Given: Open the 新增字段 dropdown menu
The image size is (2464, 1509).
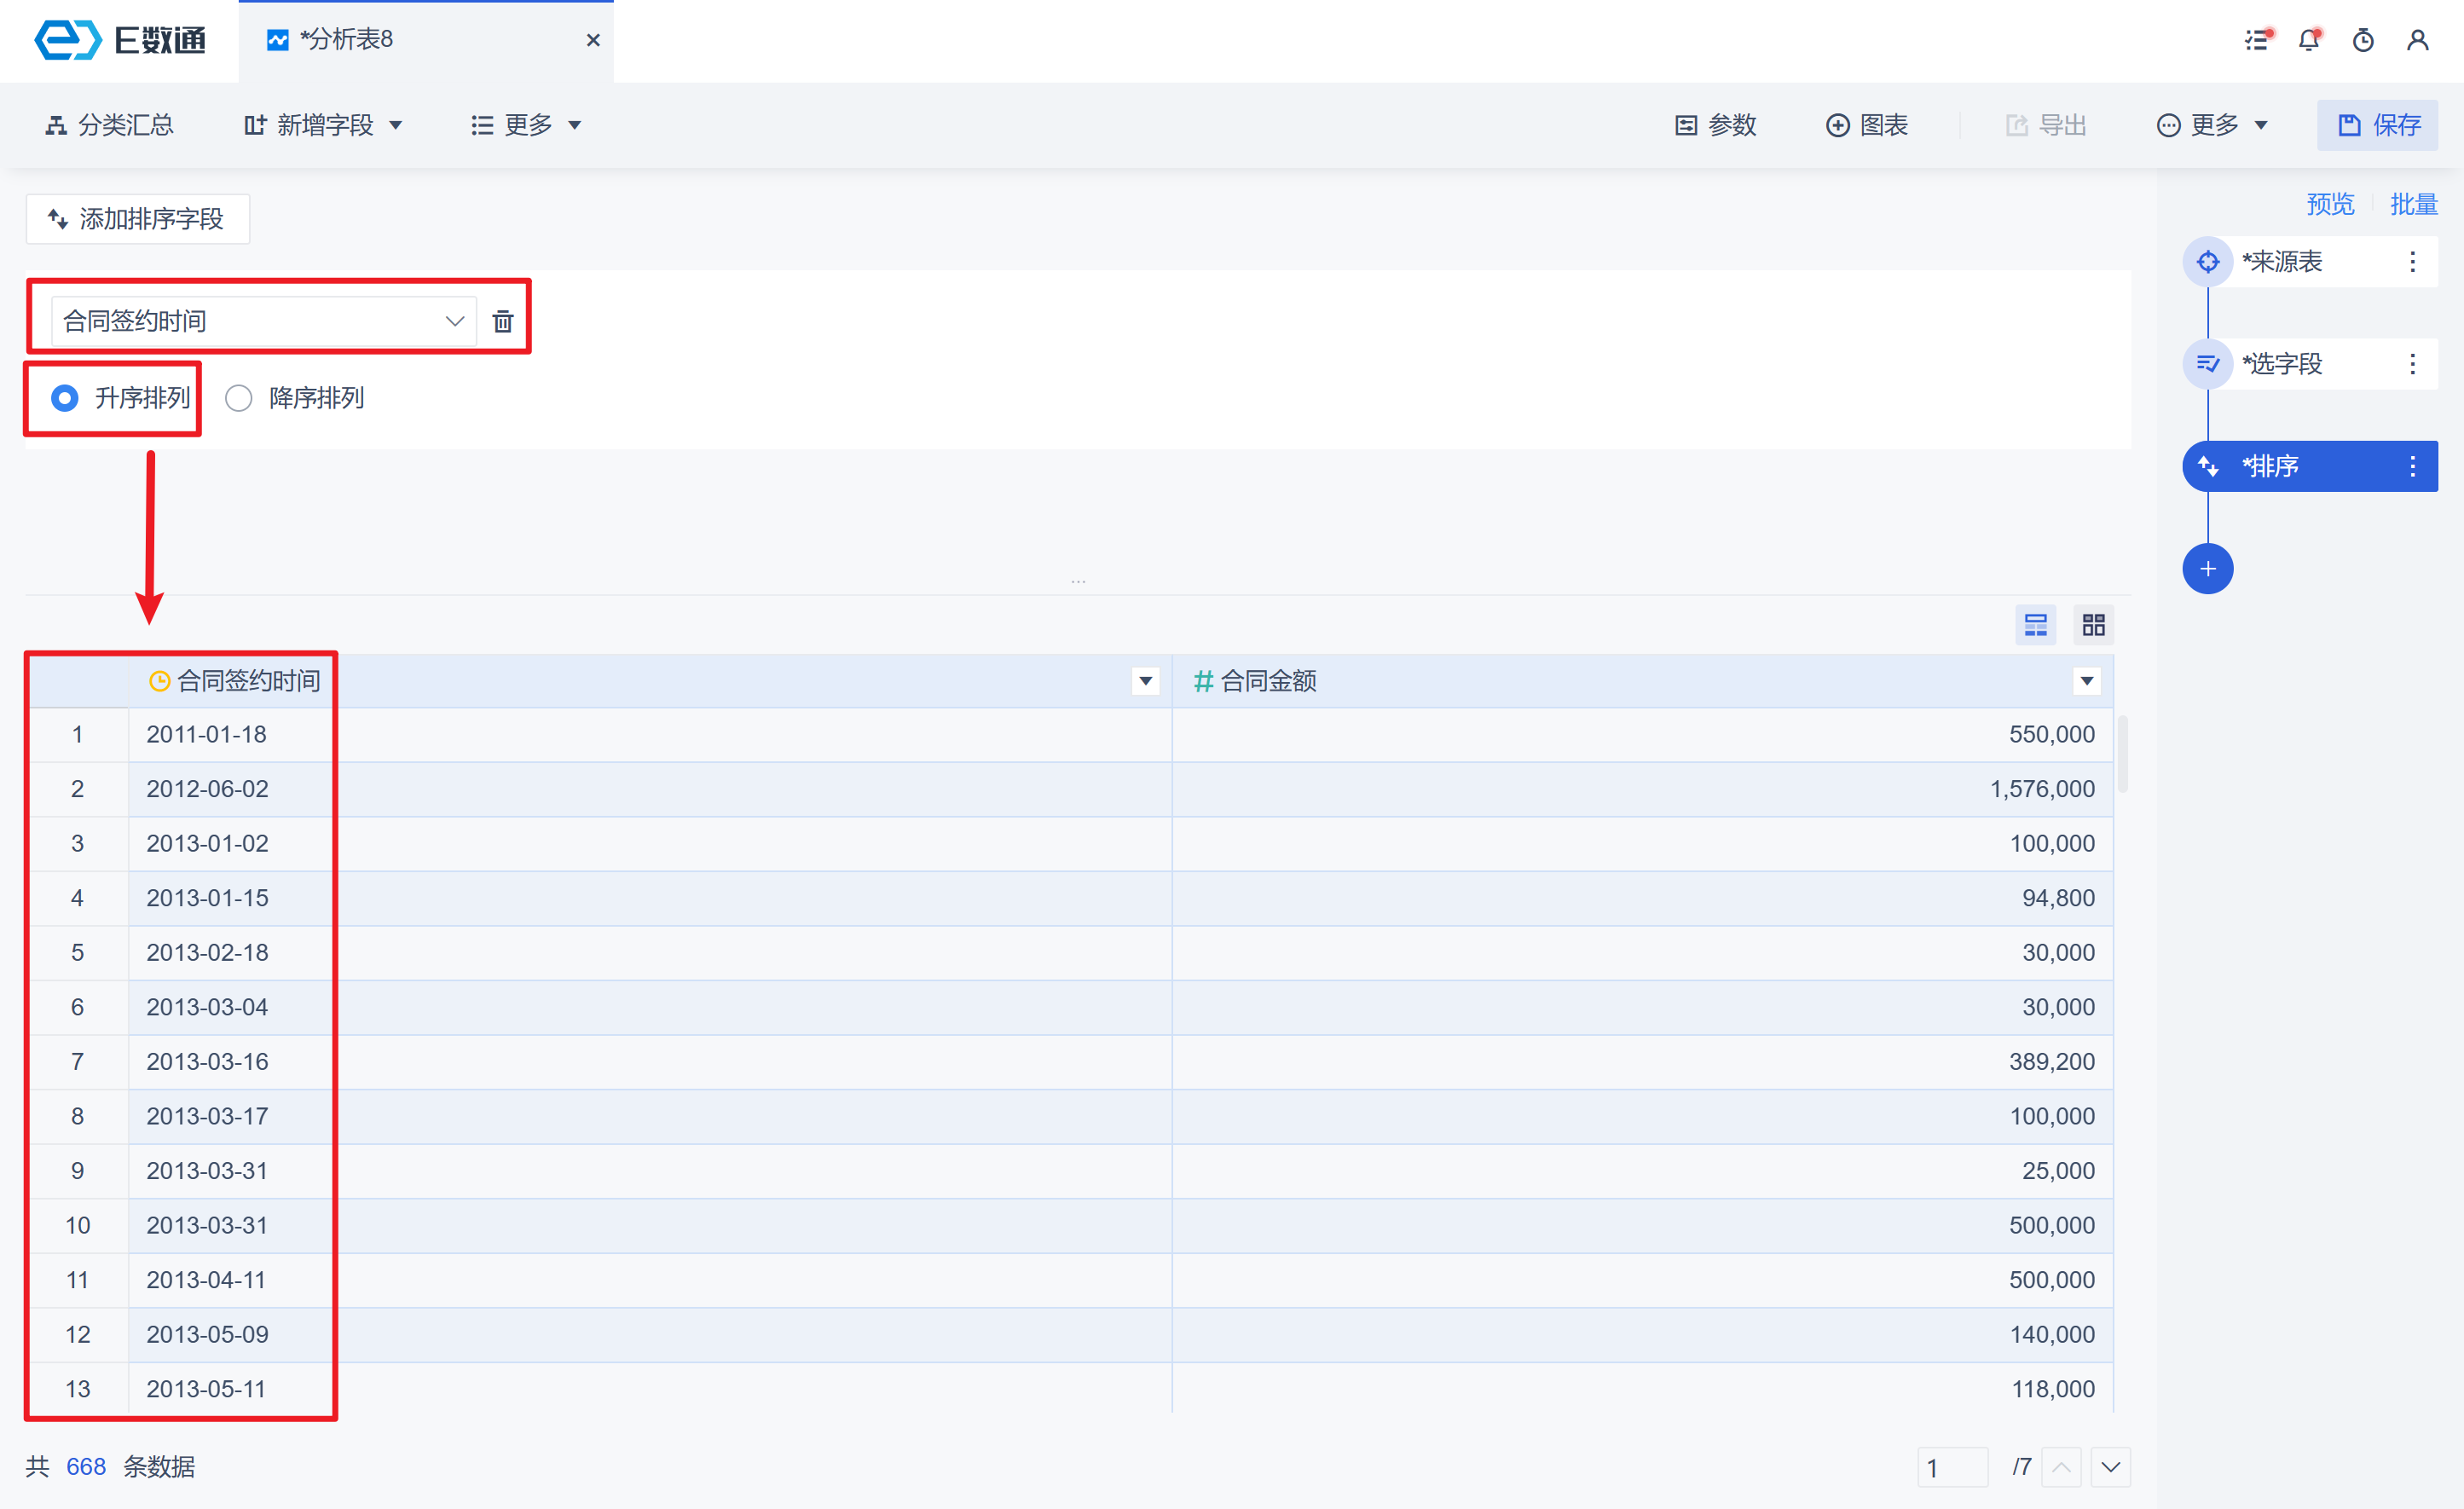Looking at the screenshot, I should (323, 125).
